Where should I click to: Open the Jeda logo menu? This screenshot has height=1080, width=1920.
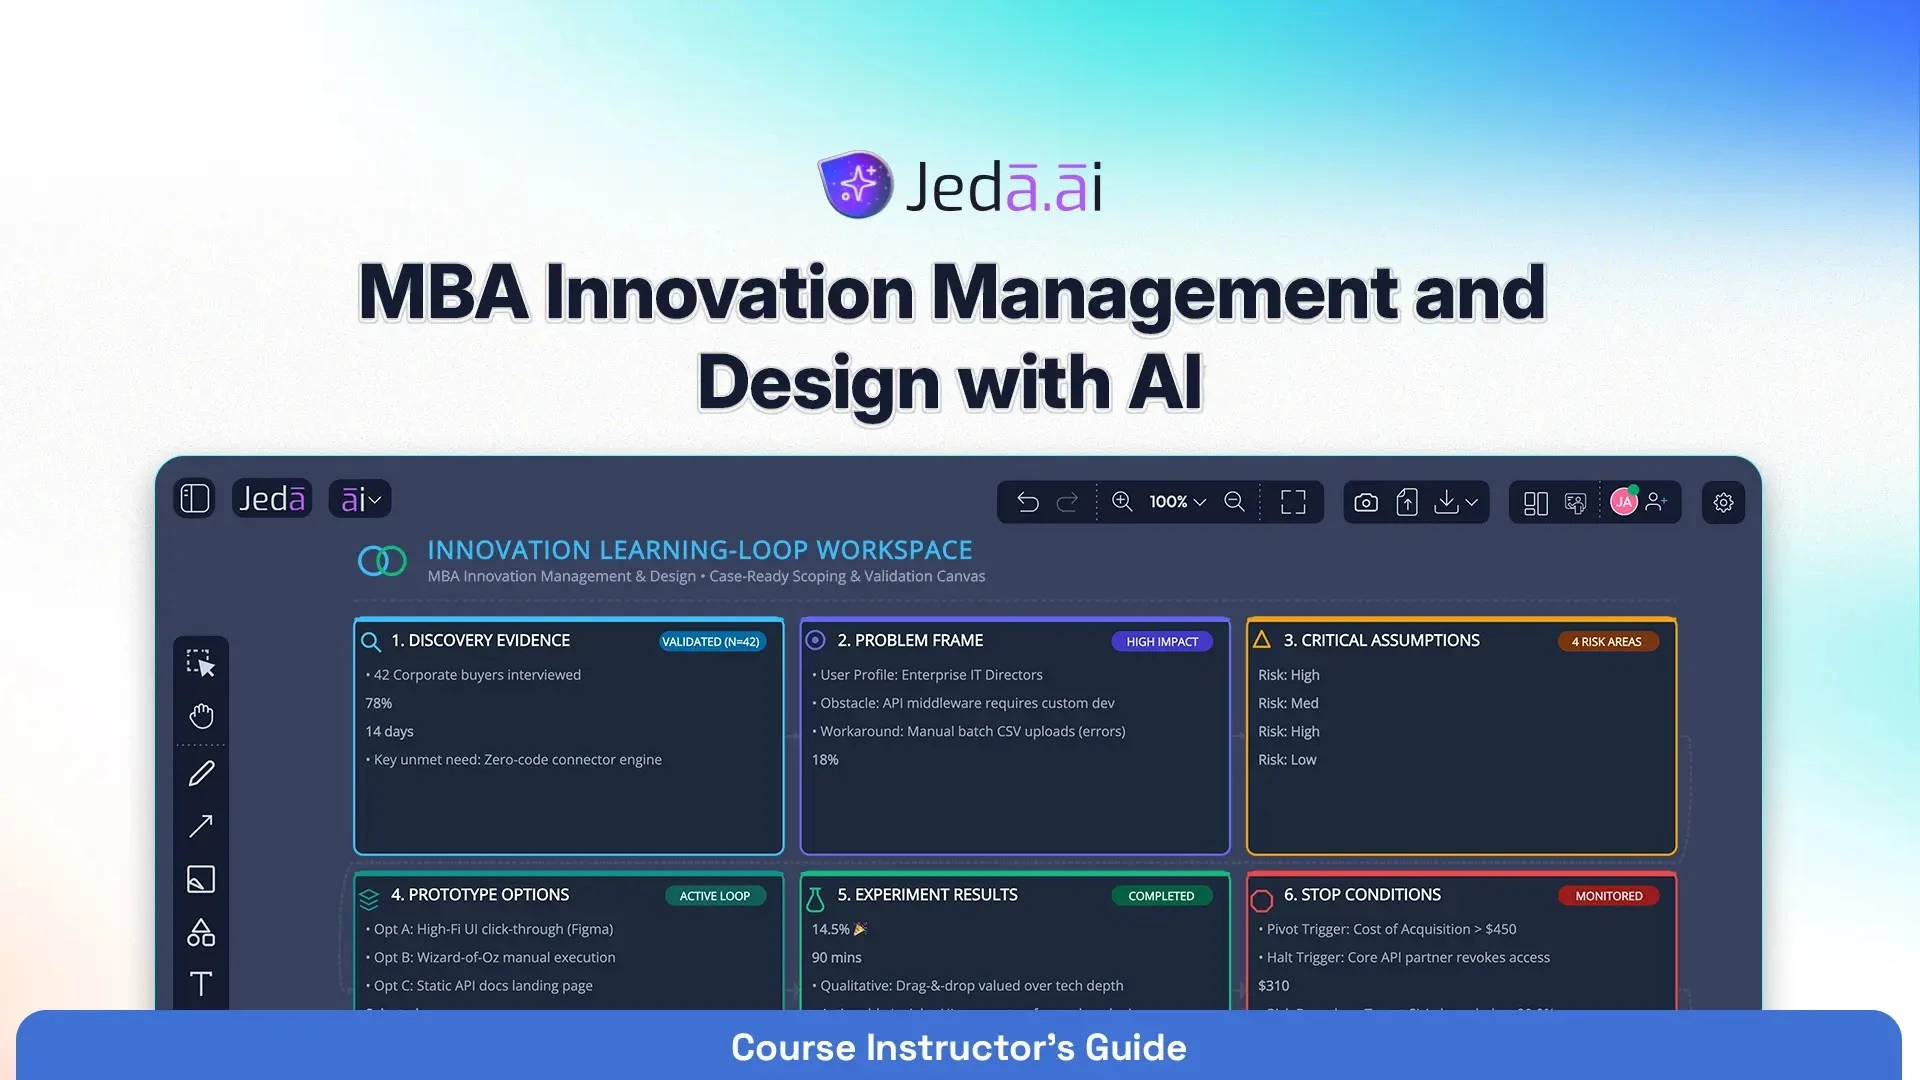272,498
